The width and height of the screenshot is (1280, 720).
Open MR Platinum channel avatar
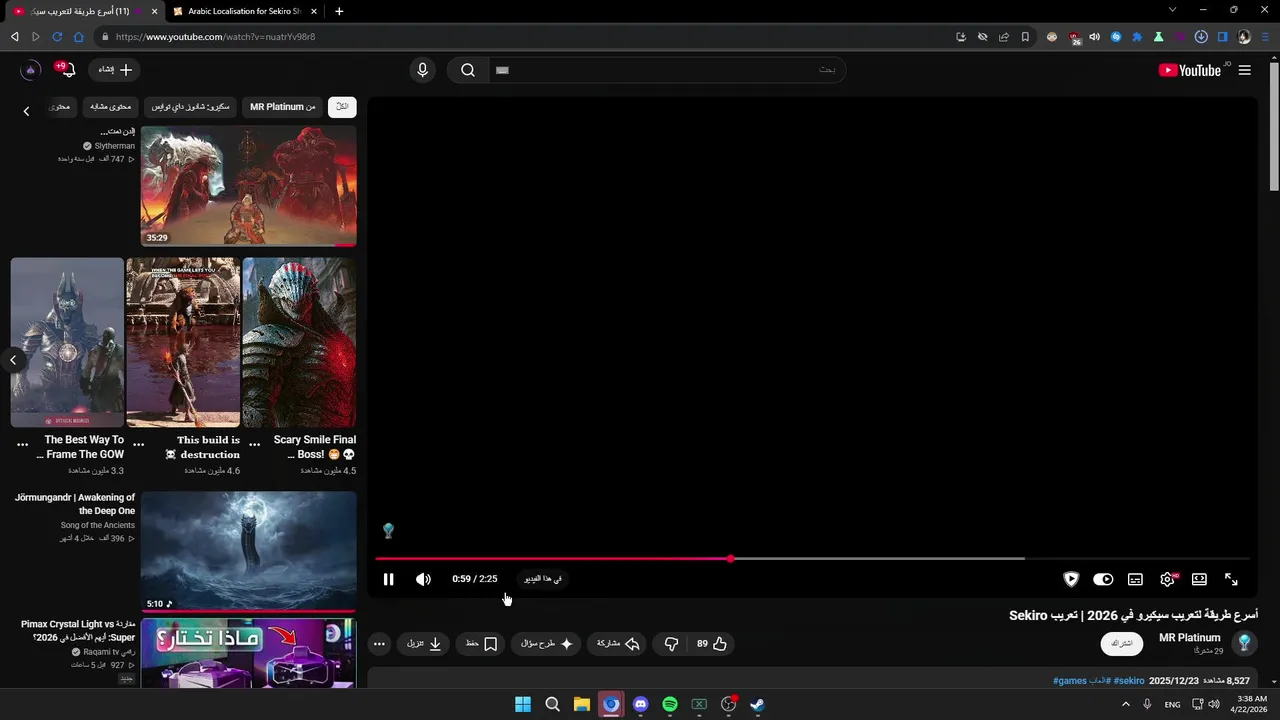tap(1245, 643)
